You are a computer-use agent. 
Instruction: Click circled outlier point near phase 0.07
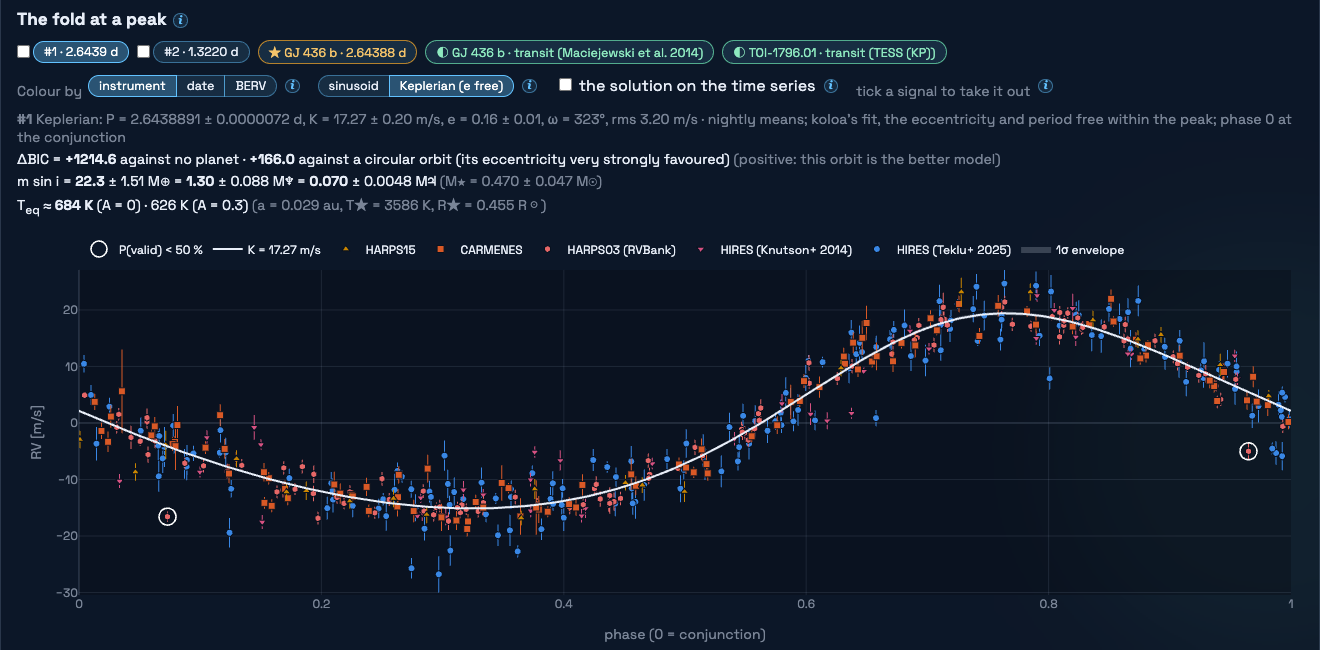coord(167,517)
